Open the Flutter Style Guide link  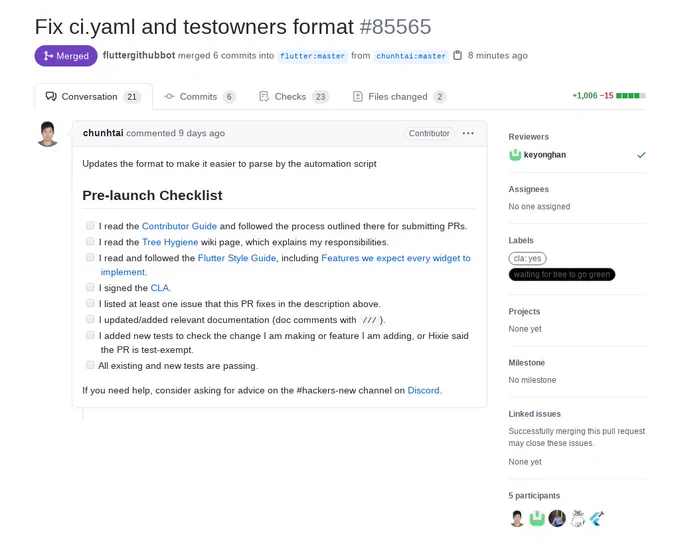[x=237, y=258]
